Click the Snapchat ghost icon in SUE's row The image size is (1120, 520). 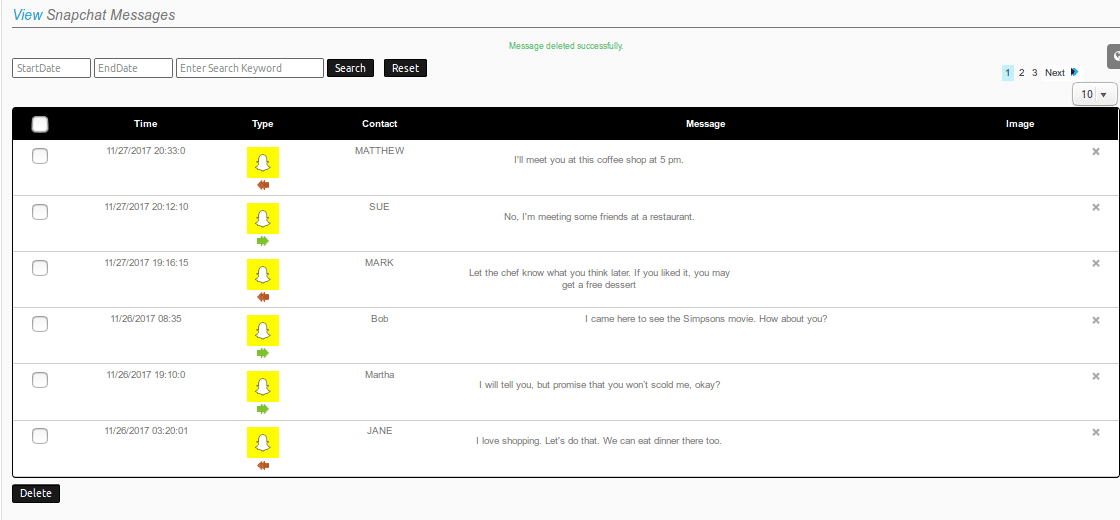[263, 219]
